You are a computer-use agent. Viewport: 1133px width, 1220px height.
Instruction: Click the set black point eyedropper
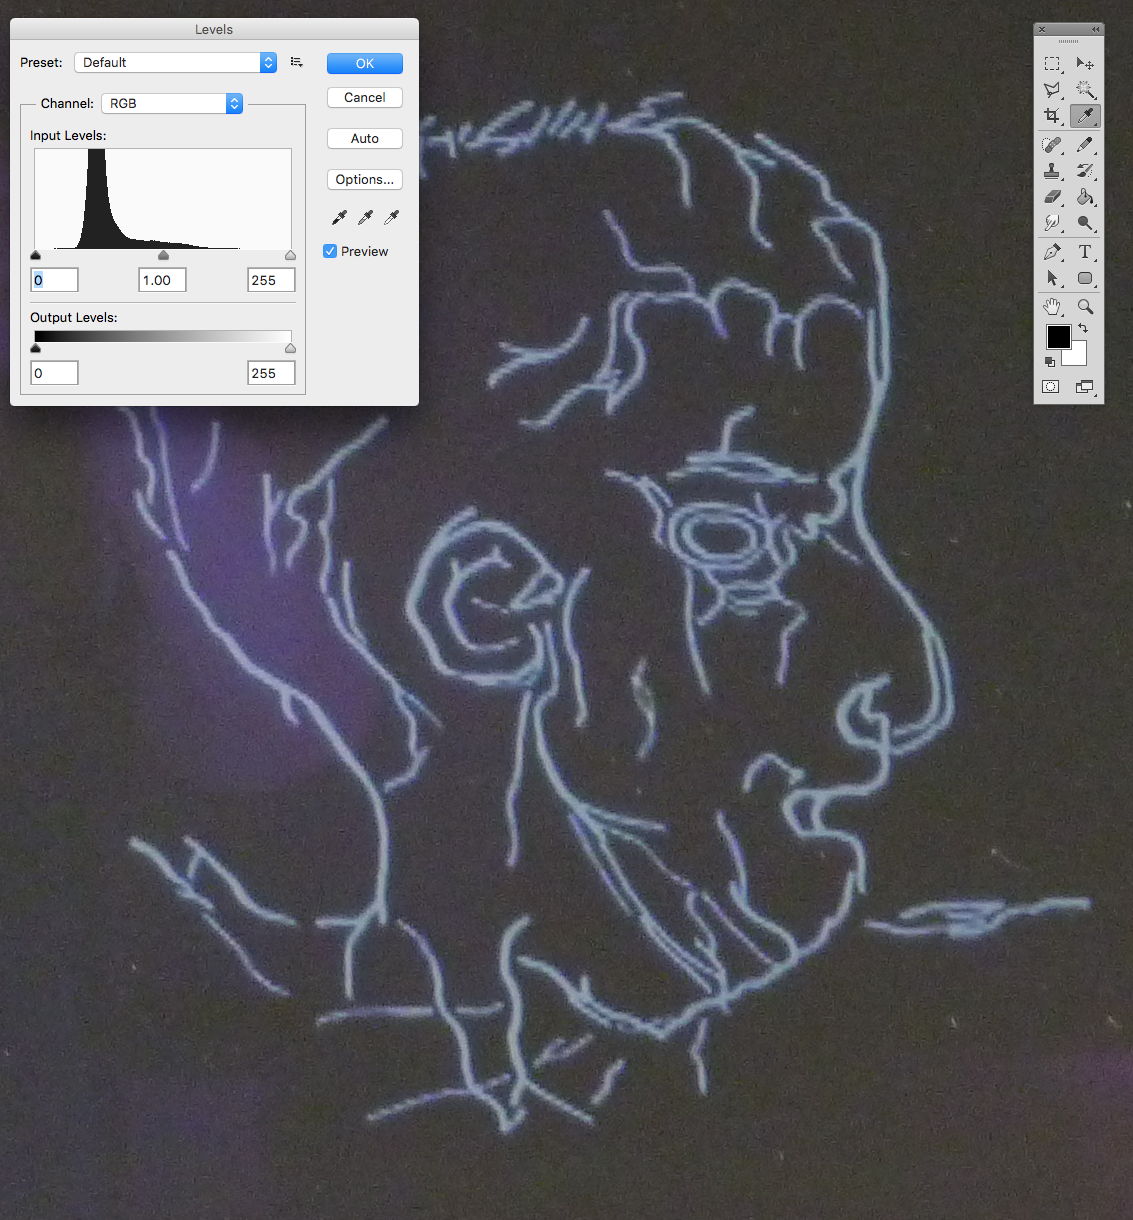pos(339,217)
